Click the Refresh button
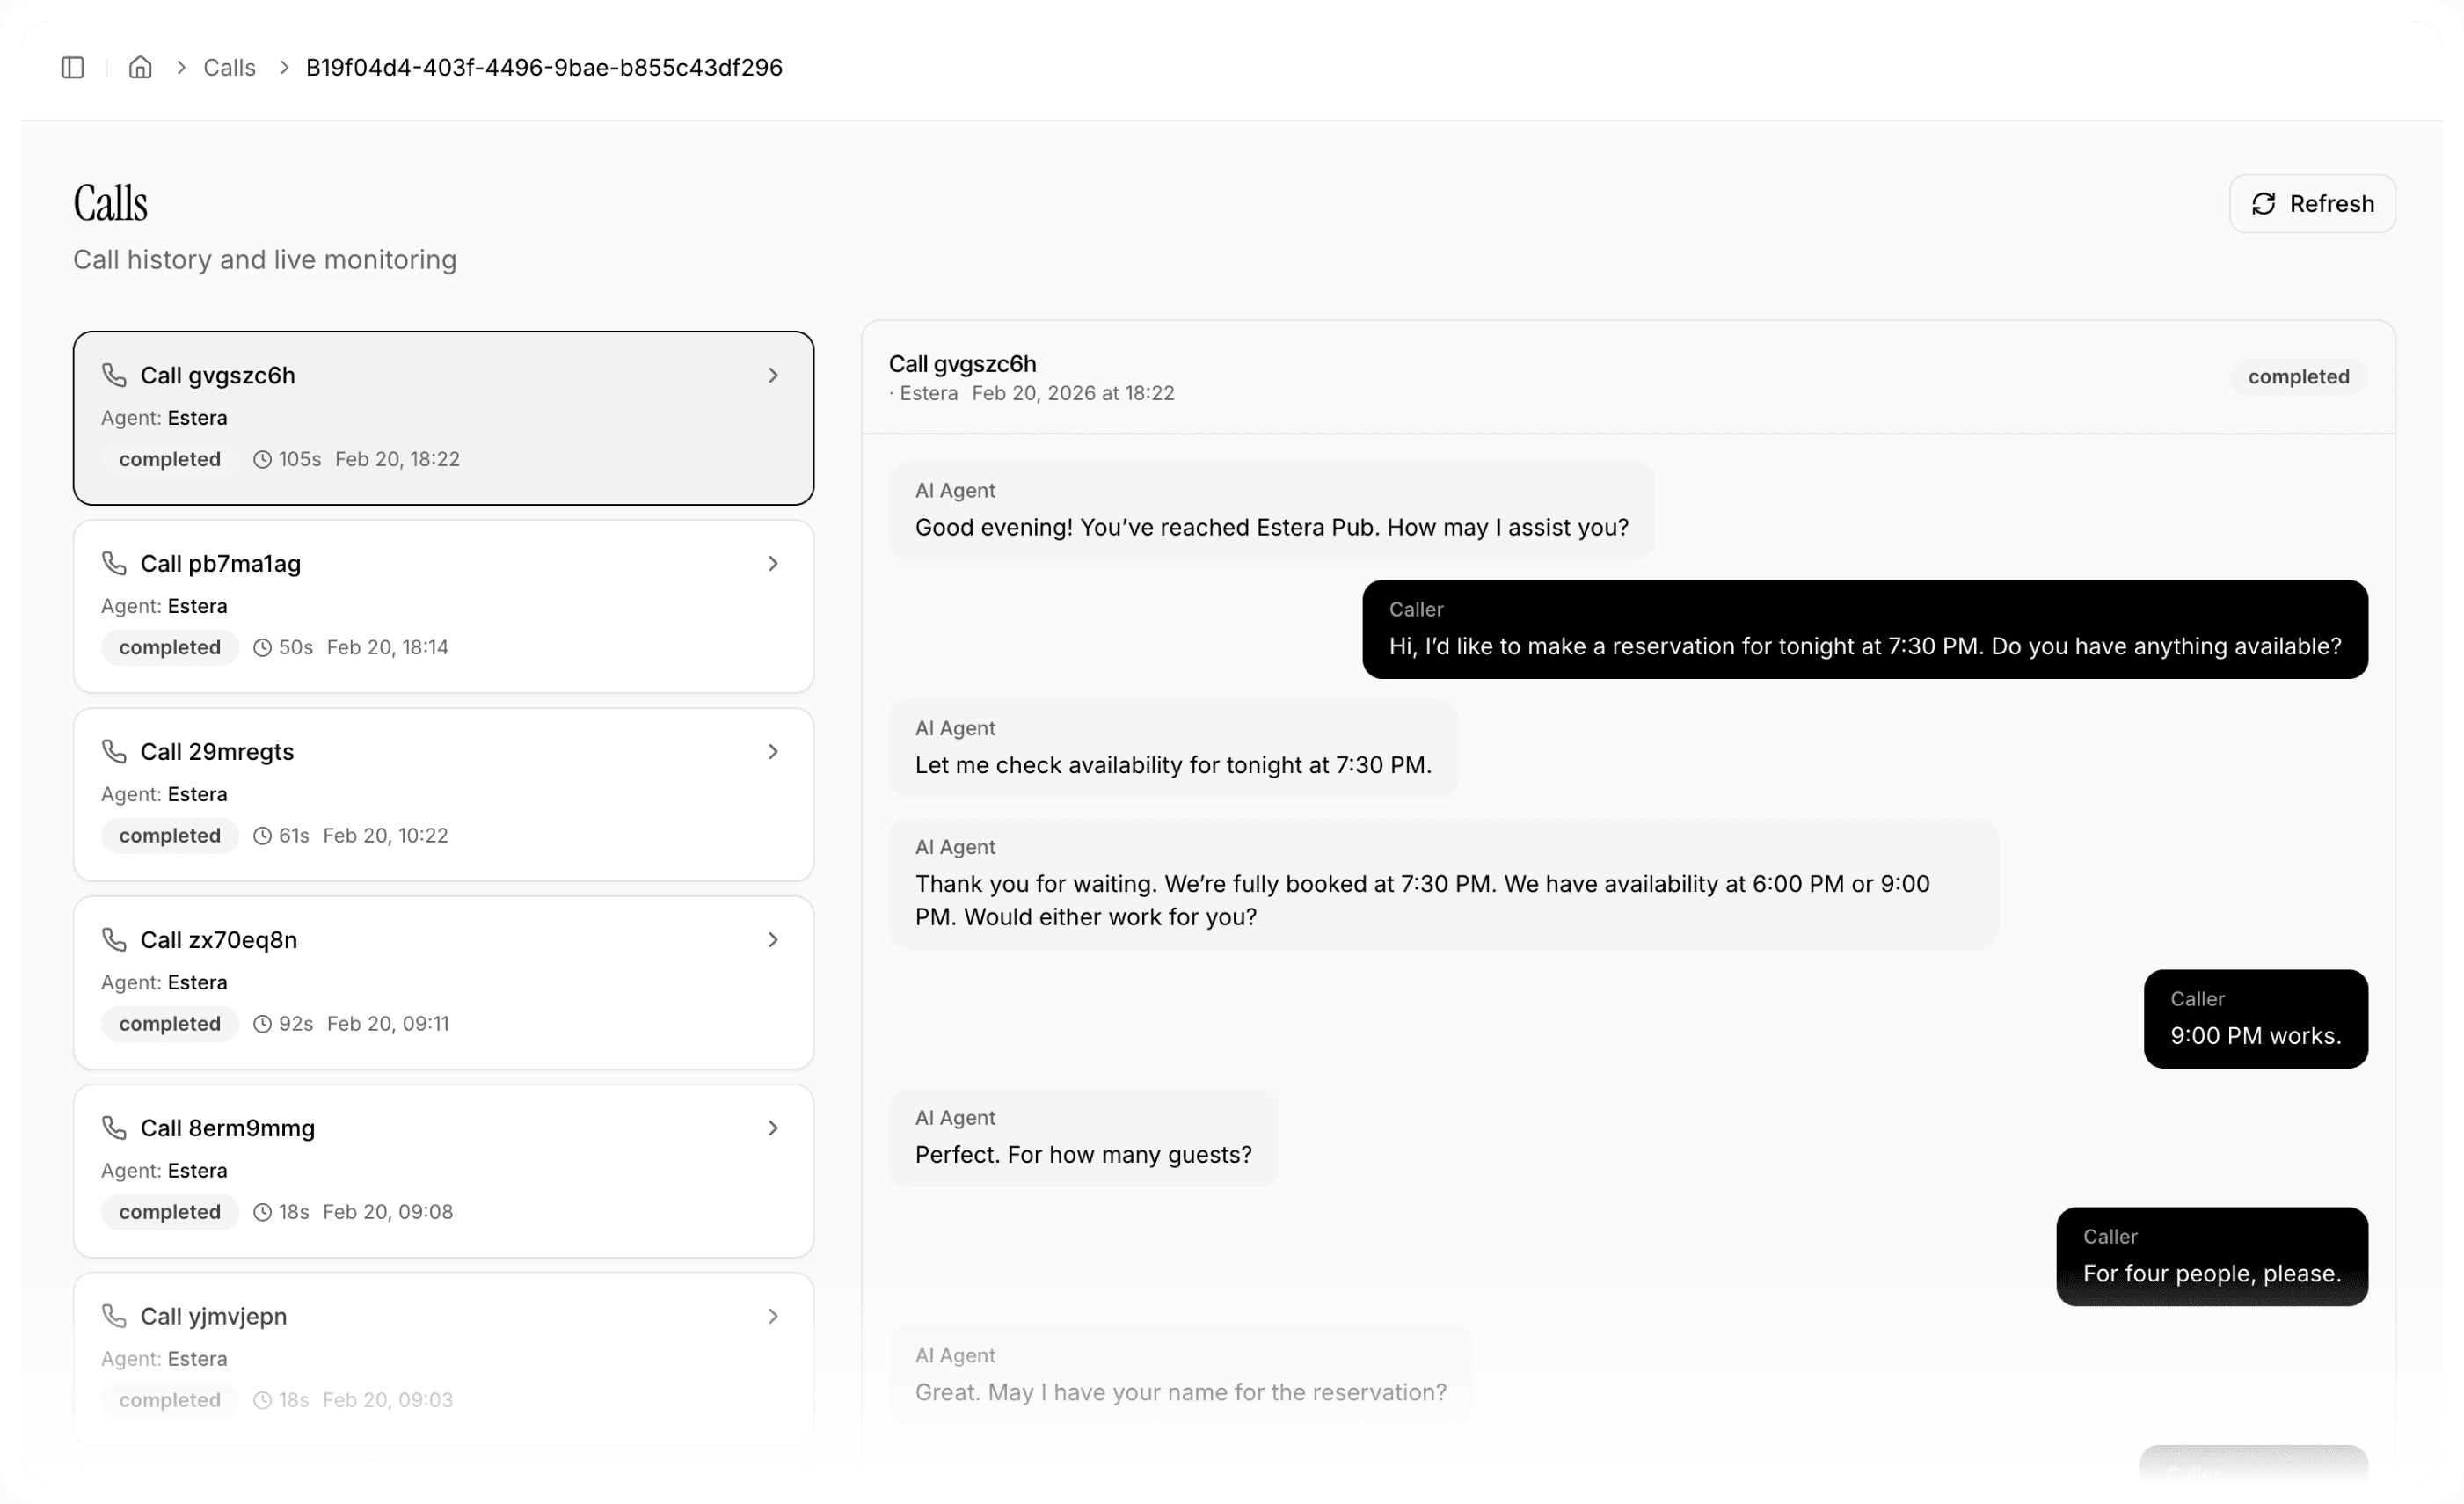 [2311, 204]
